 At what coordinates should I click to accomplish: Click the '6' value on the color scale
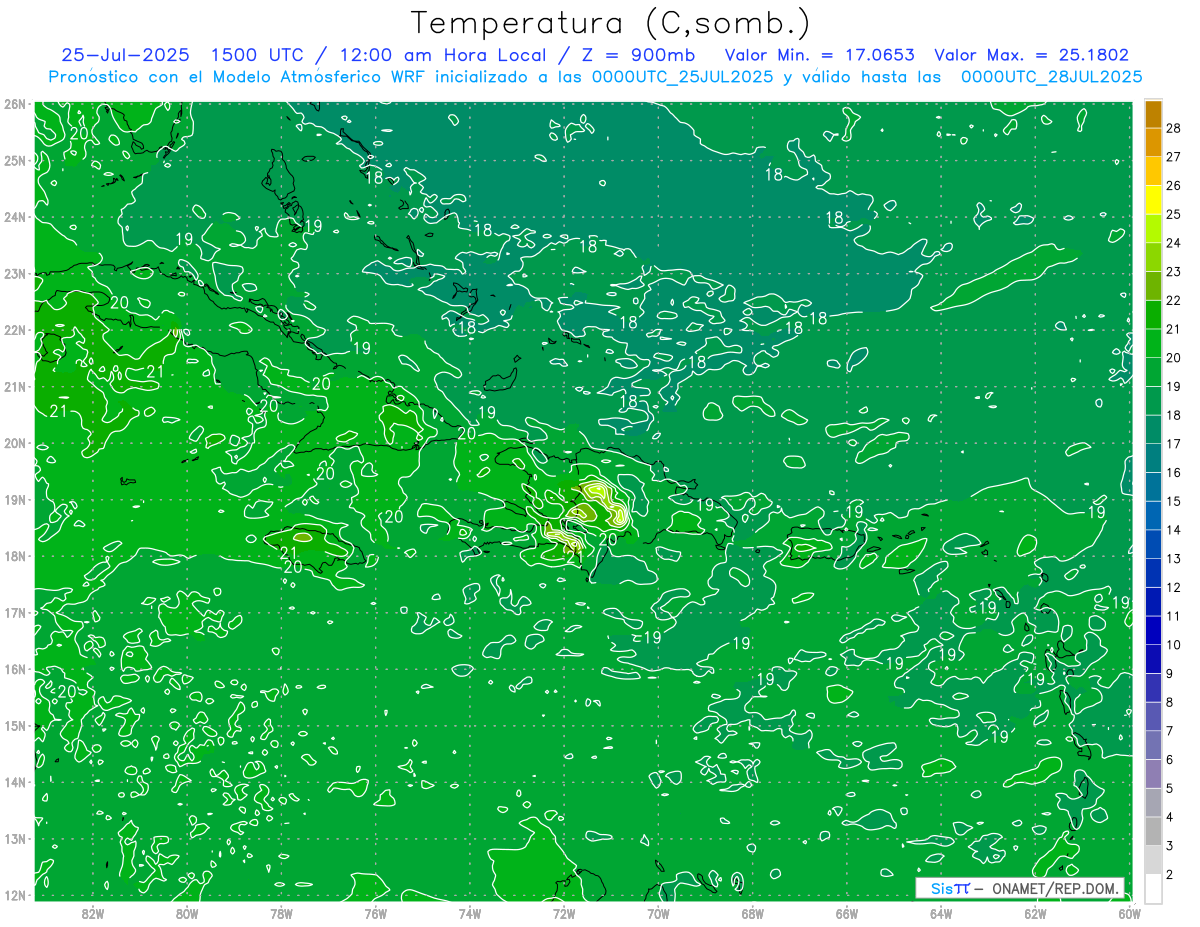pyautogui.click(x=1170, y=760)
